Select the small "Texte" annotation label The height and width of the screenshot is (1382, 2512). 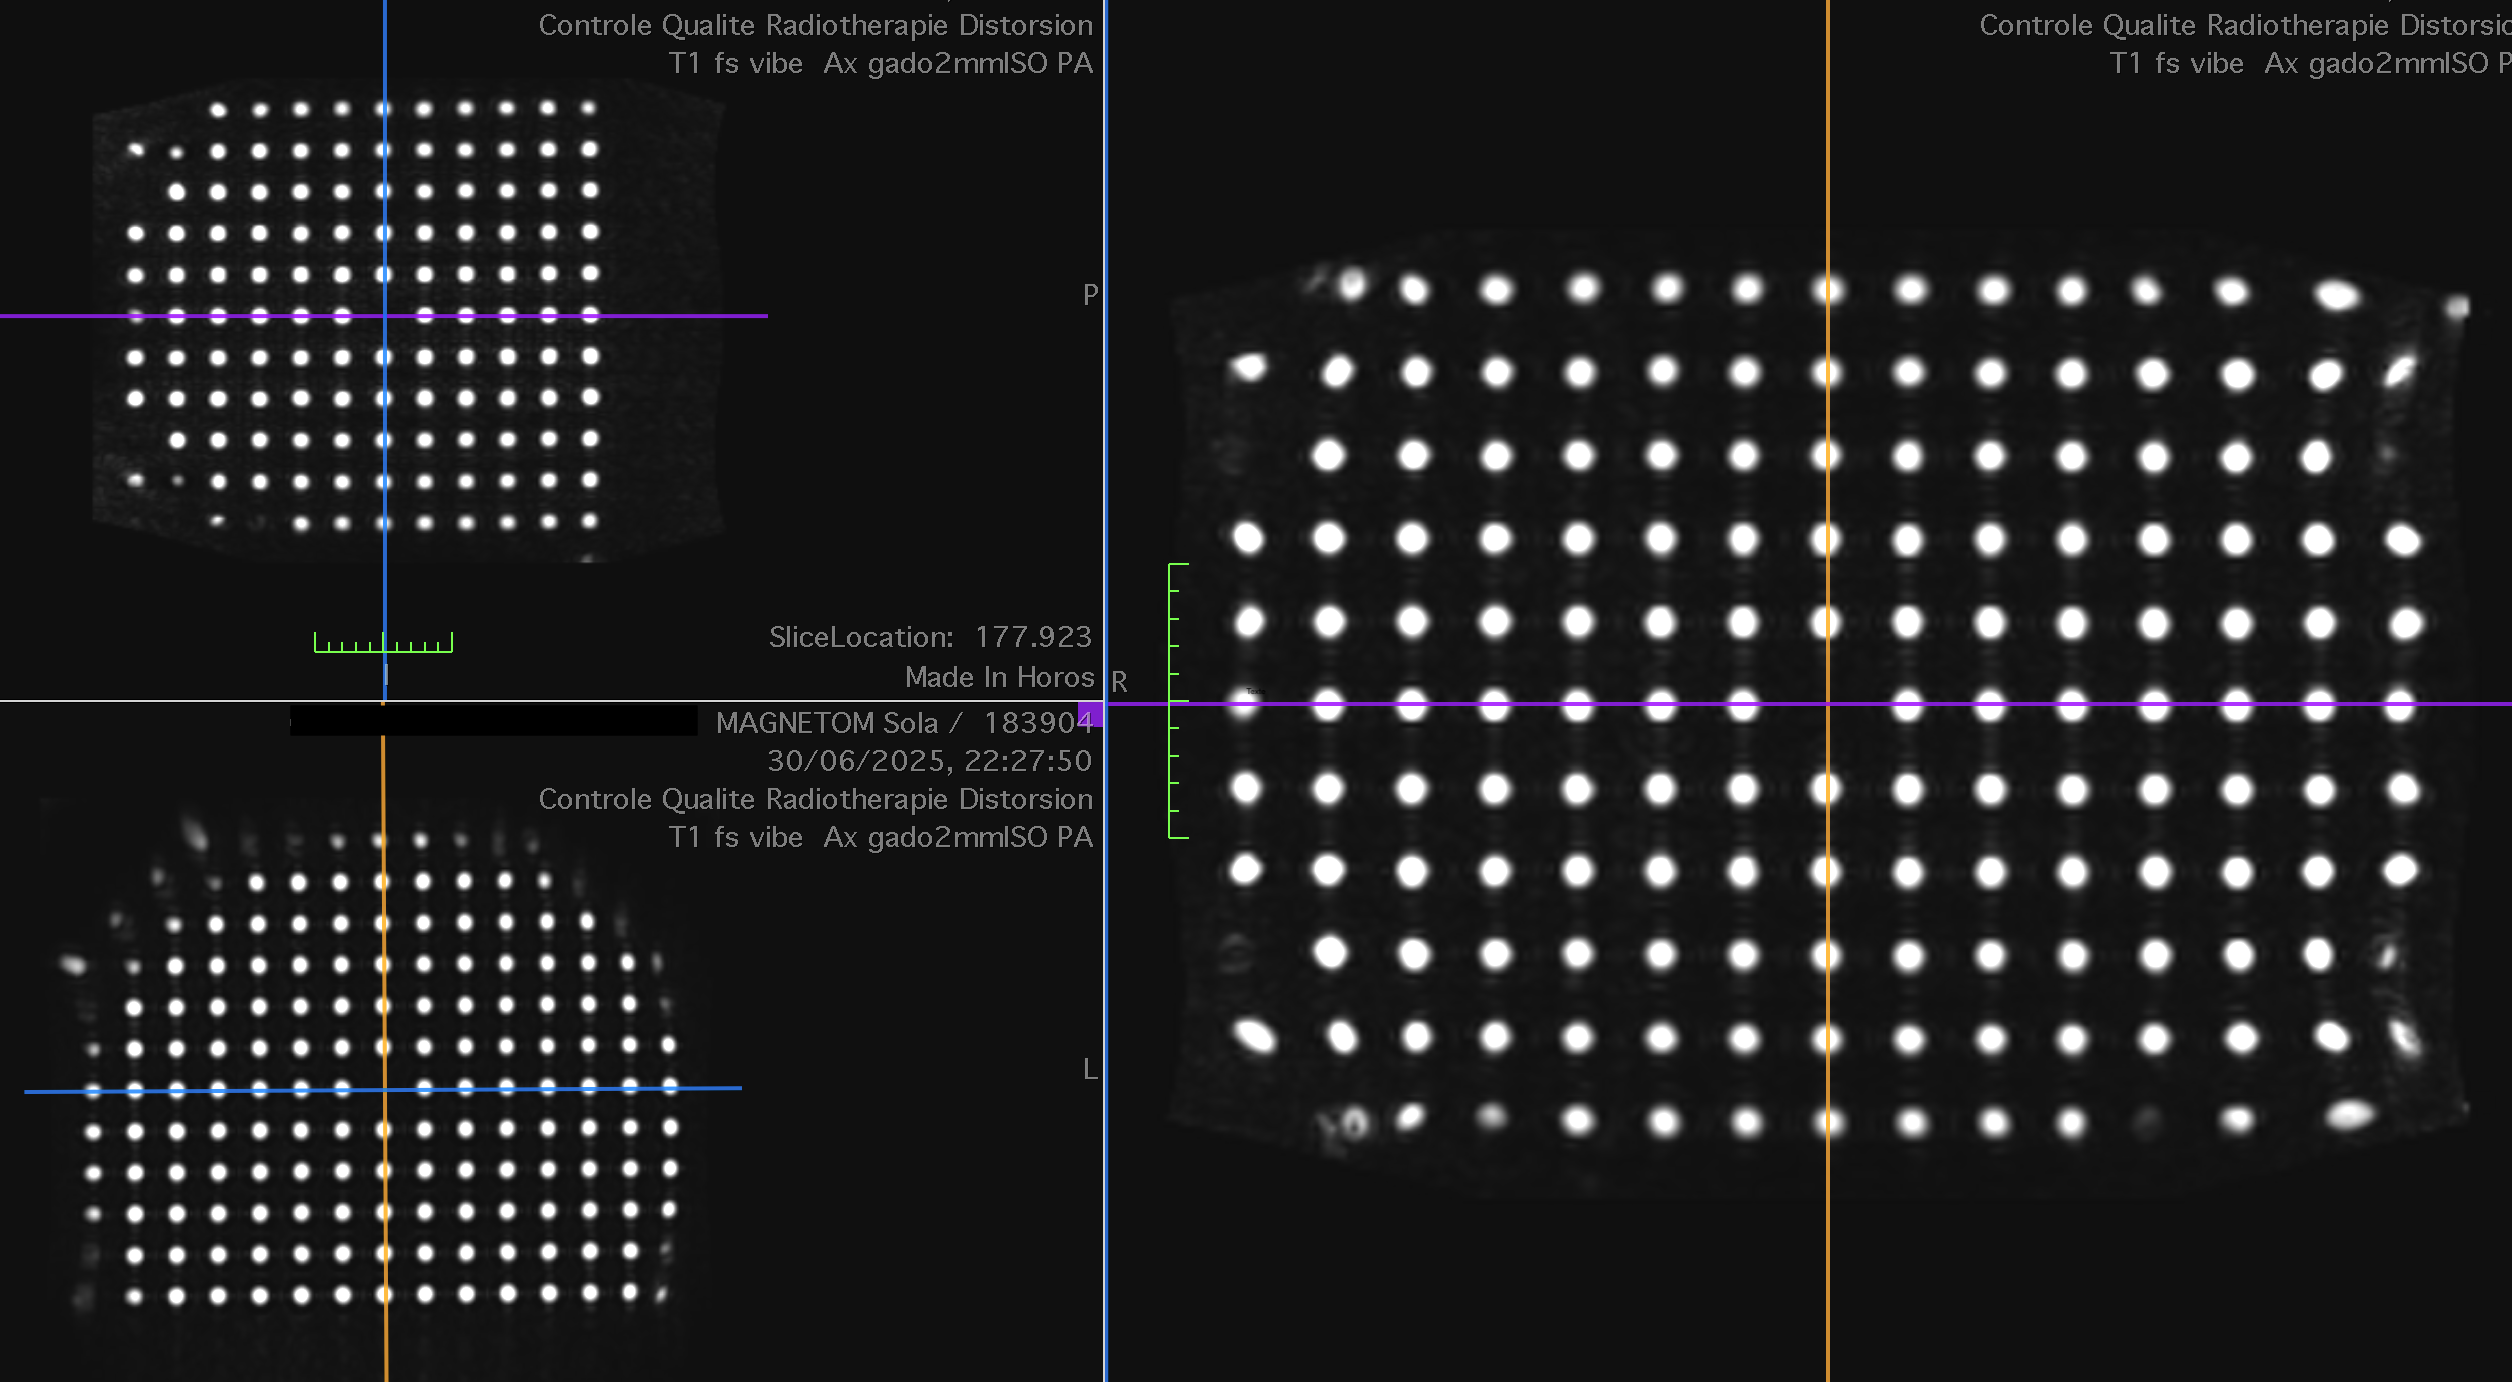(x=1255, y=691)
